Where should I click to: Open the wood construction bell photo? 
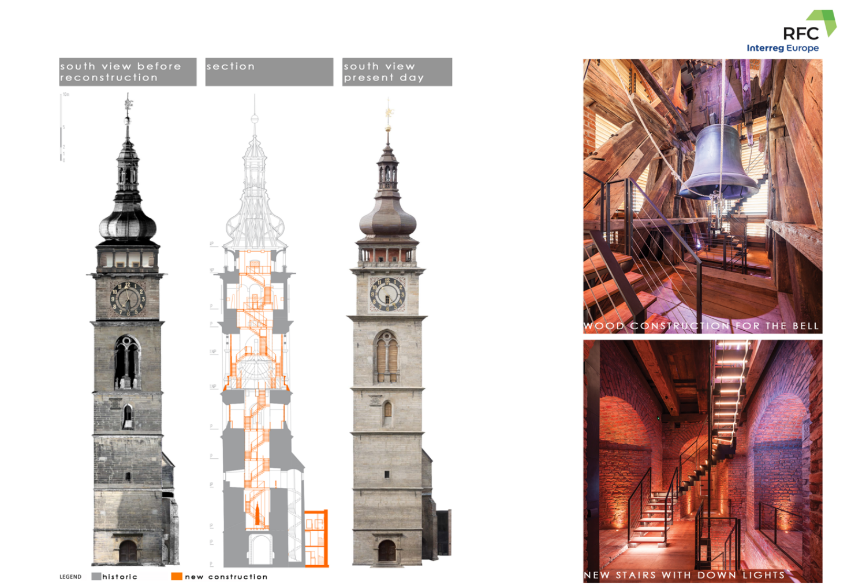[702, 190]
